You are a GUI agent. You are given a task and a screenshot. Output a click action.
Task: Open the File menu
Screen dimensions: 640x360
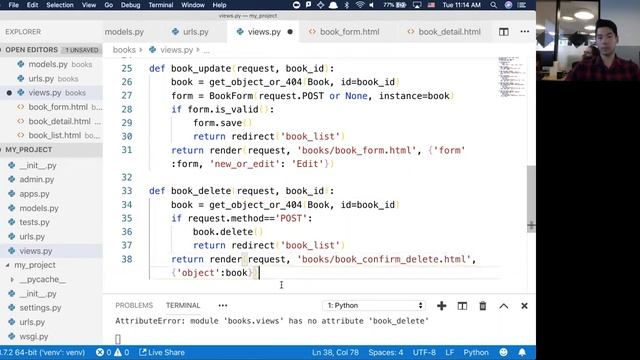(13, 5)
